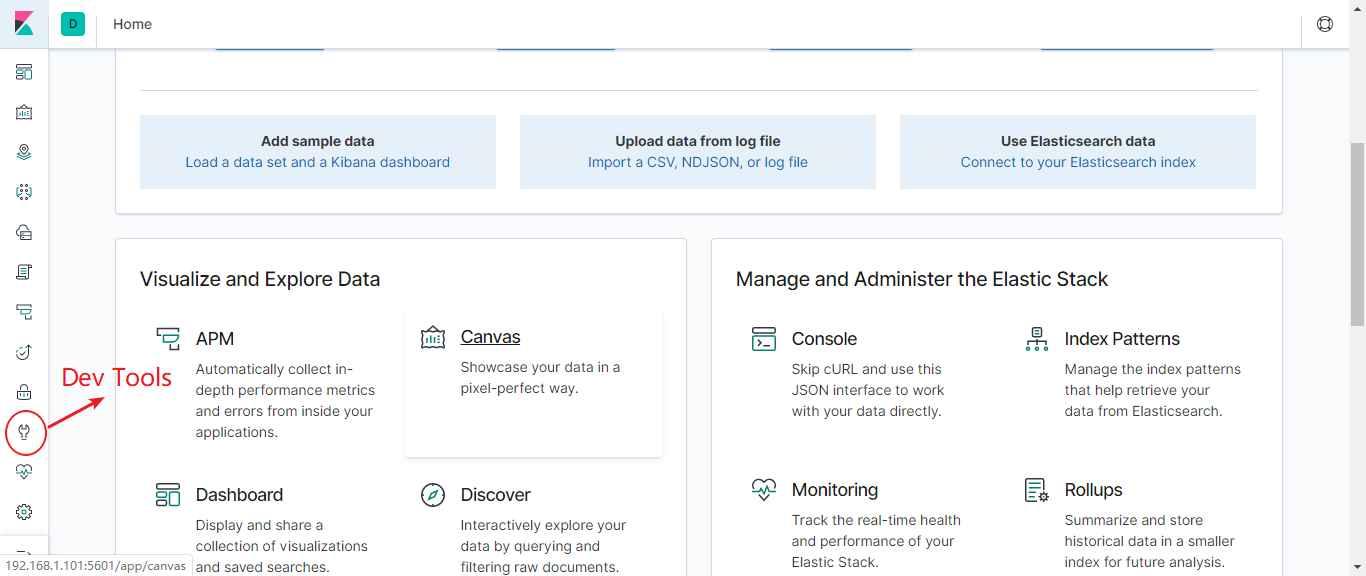
Task: Click Load a data set and a Kibana dashboard
Action: [x=318, y=162]
